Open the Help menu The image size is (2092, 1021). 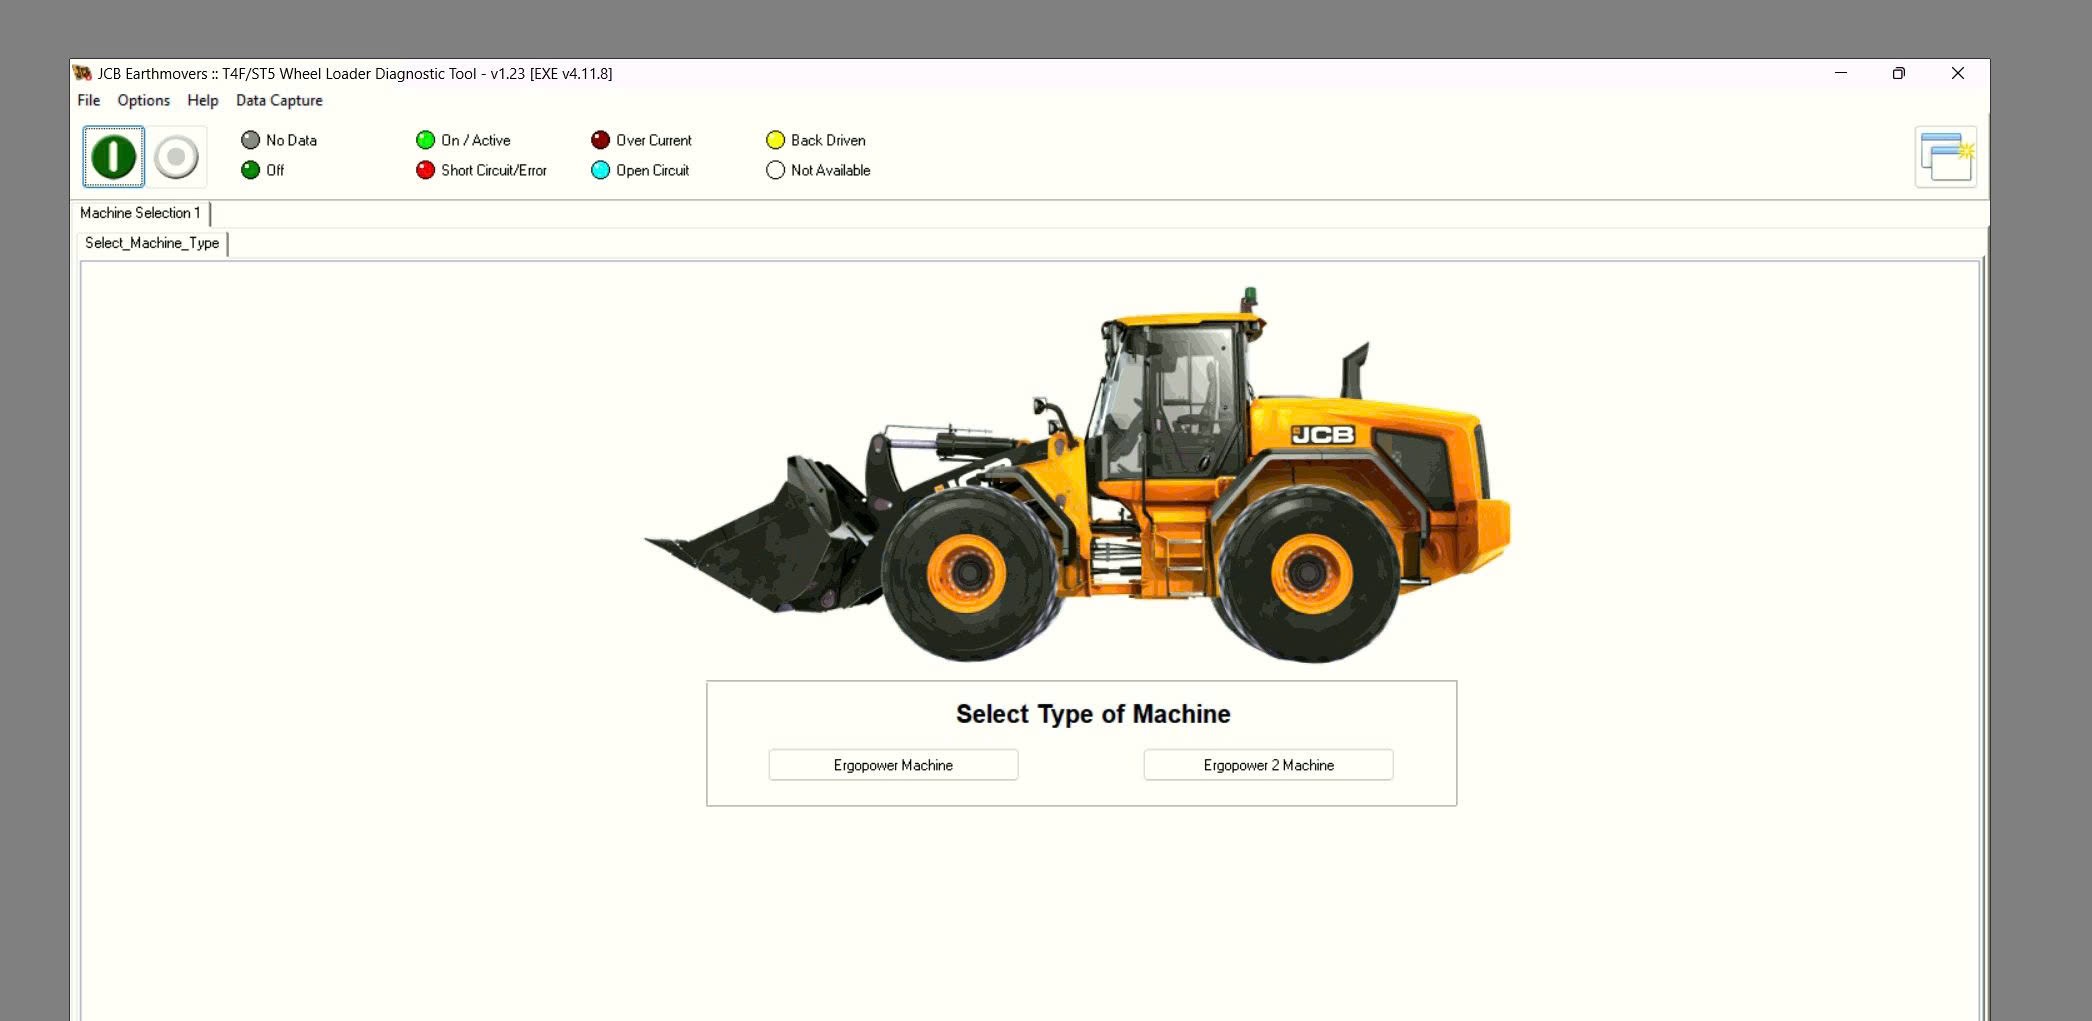coord(203,100)
